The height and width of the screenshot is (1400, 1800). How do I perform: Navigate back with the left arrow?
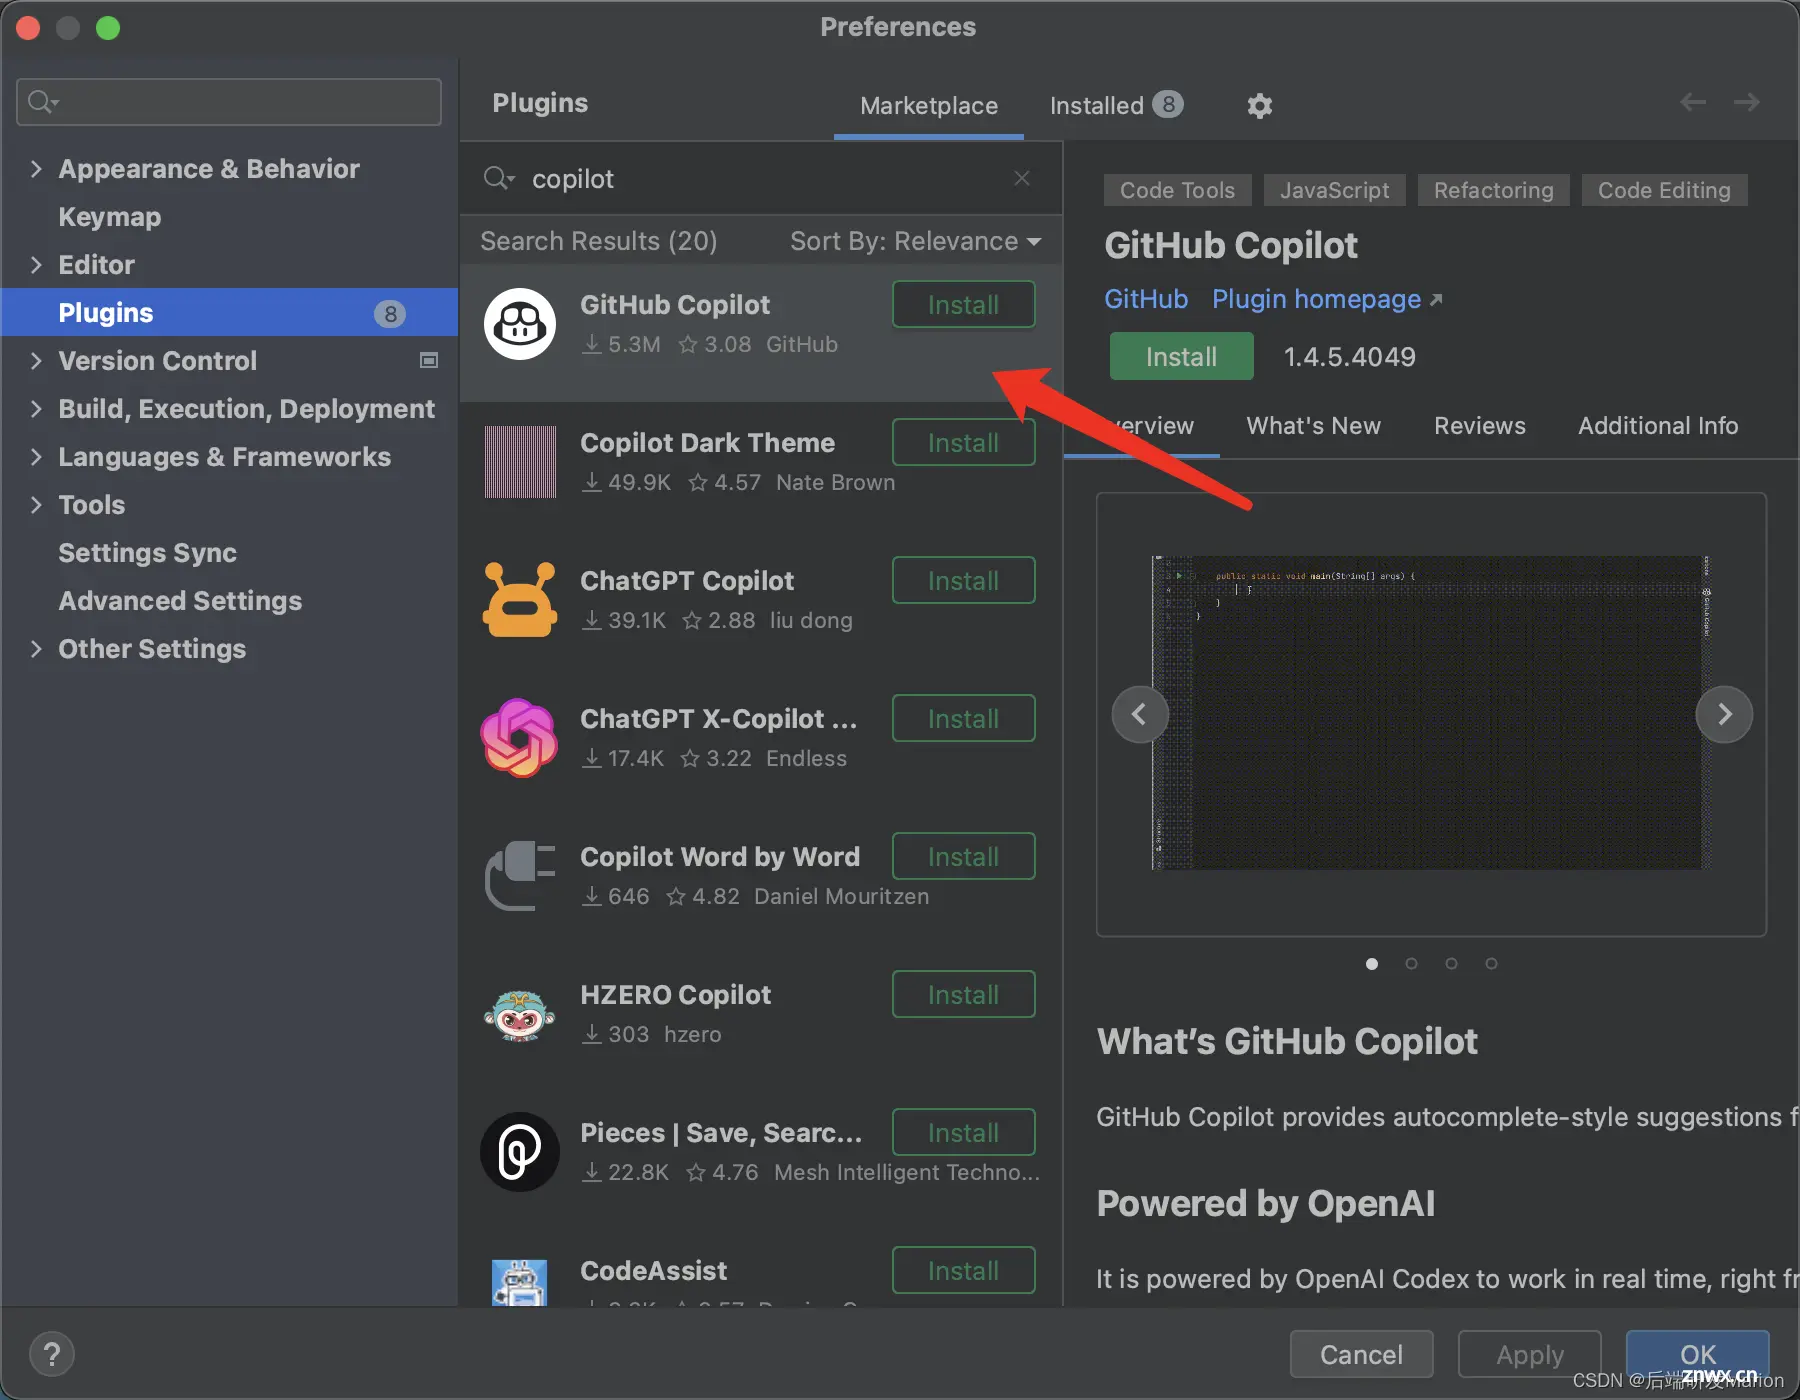[1693, 102]
